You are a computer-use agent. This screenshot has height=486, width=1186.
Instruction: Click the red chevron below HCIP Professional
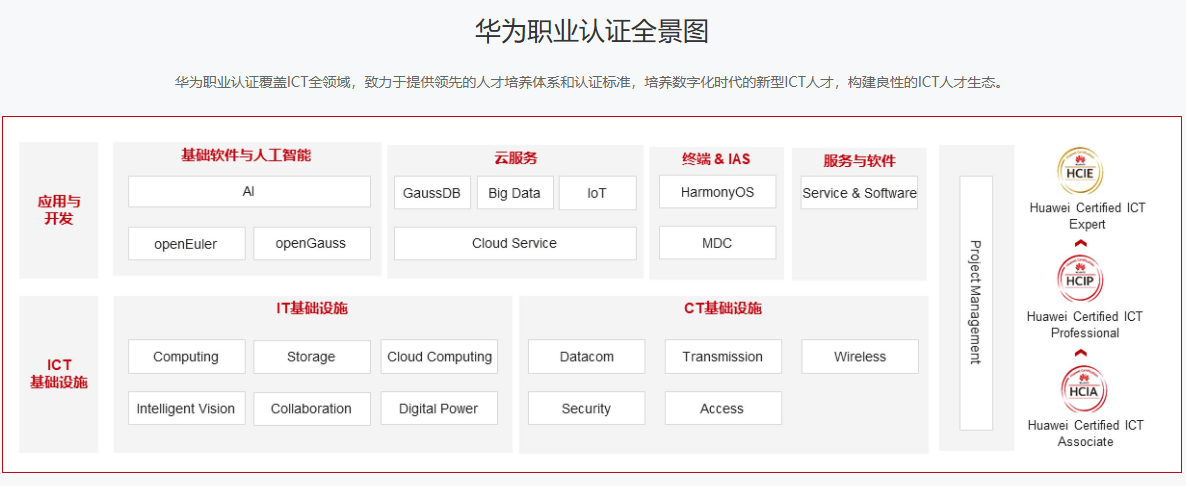coord(1082,352)
